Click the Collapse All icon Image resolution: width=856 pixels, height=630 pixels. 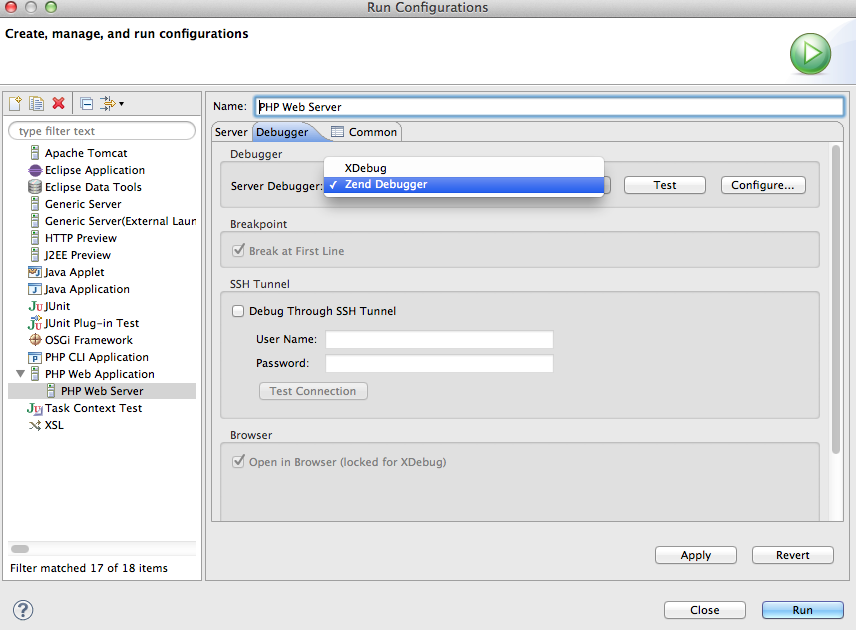click(x=86, y=103)
